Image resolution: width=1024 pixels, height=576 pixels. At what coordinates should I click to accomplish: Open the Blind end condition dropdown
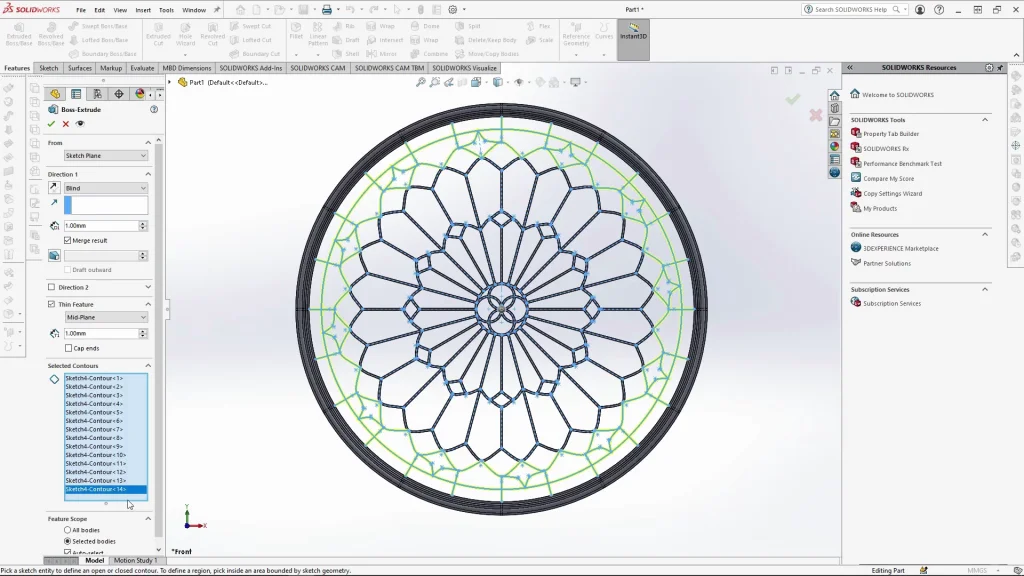(106, 188)
